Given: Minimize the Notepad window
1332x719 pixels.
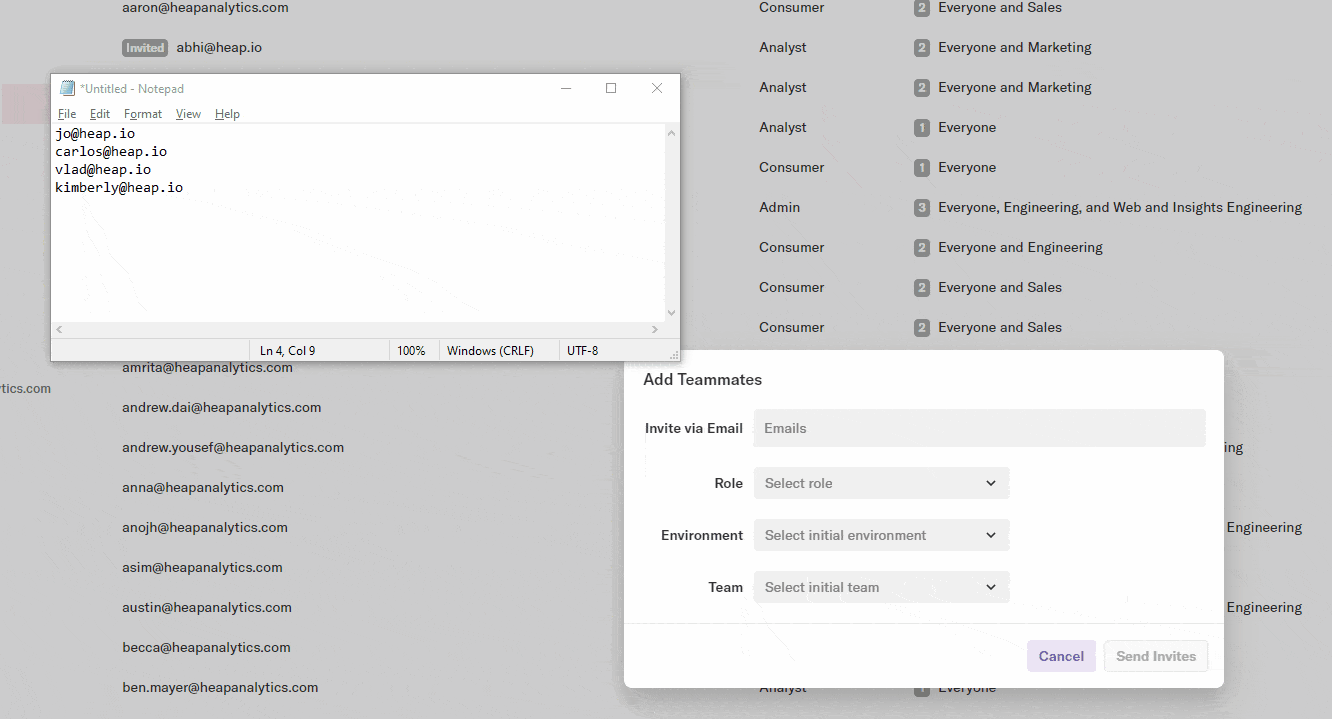Looking at the screenshot, I should tap(565, 88).
